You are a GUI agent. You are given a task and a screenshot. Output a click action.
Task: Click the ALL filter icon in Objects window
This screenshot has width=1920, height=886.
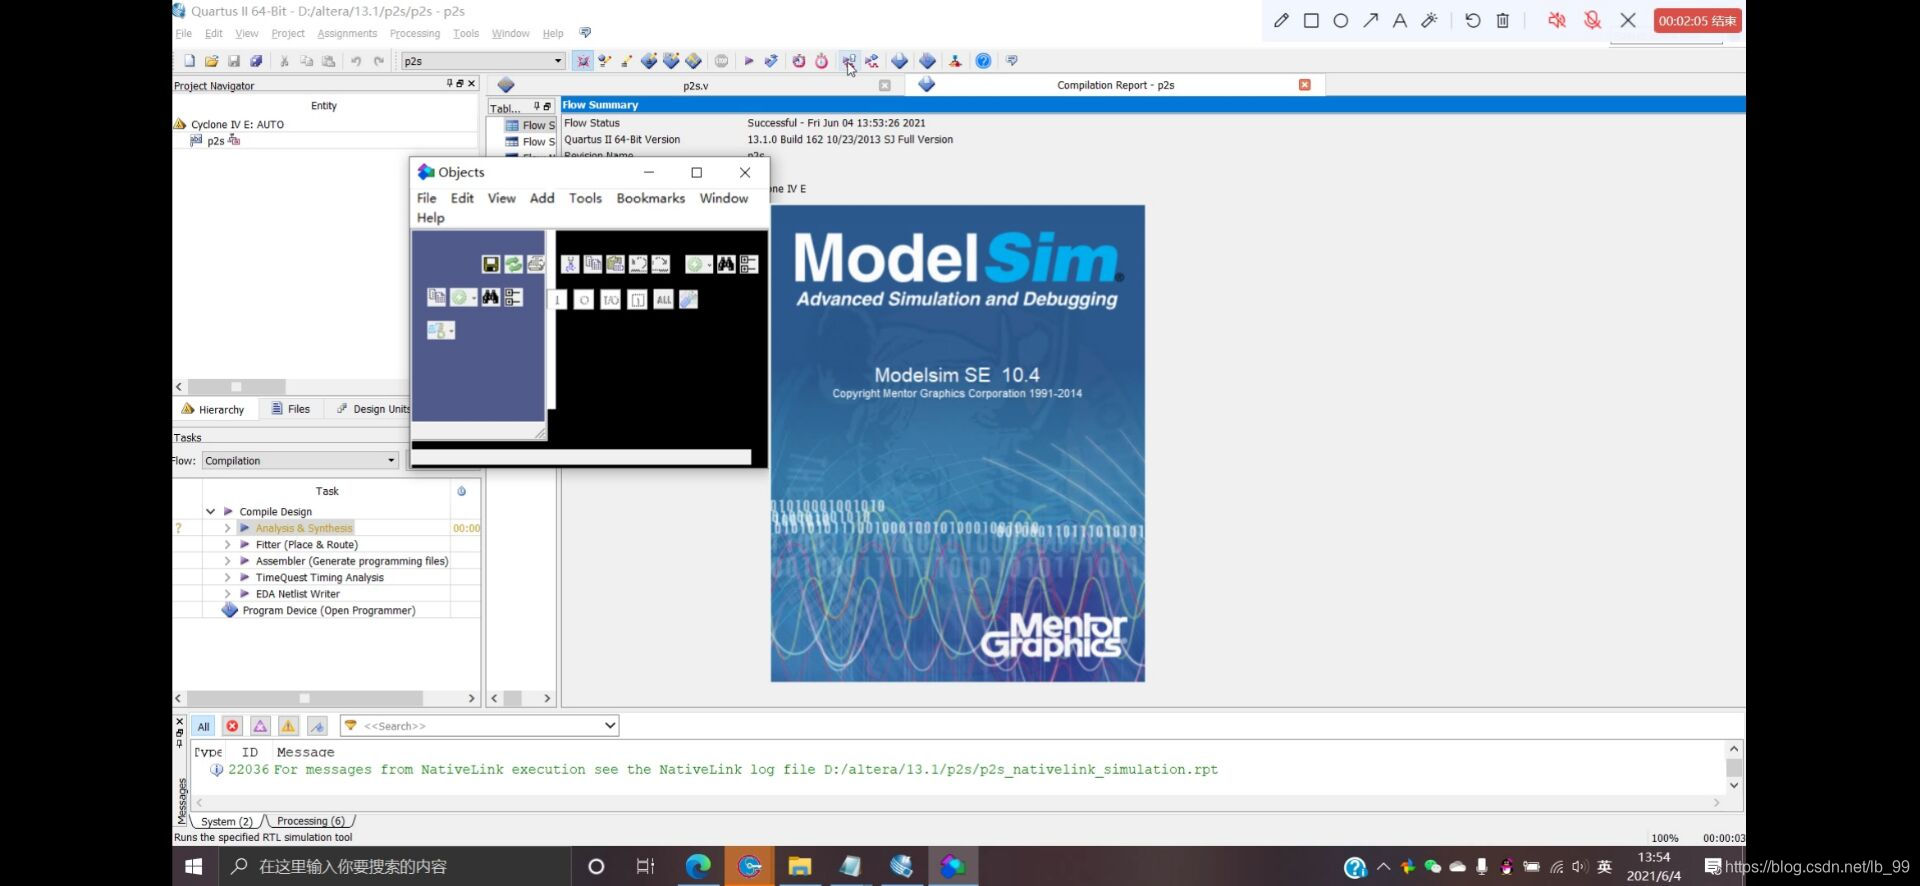(x=663, y=299)
